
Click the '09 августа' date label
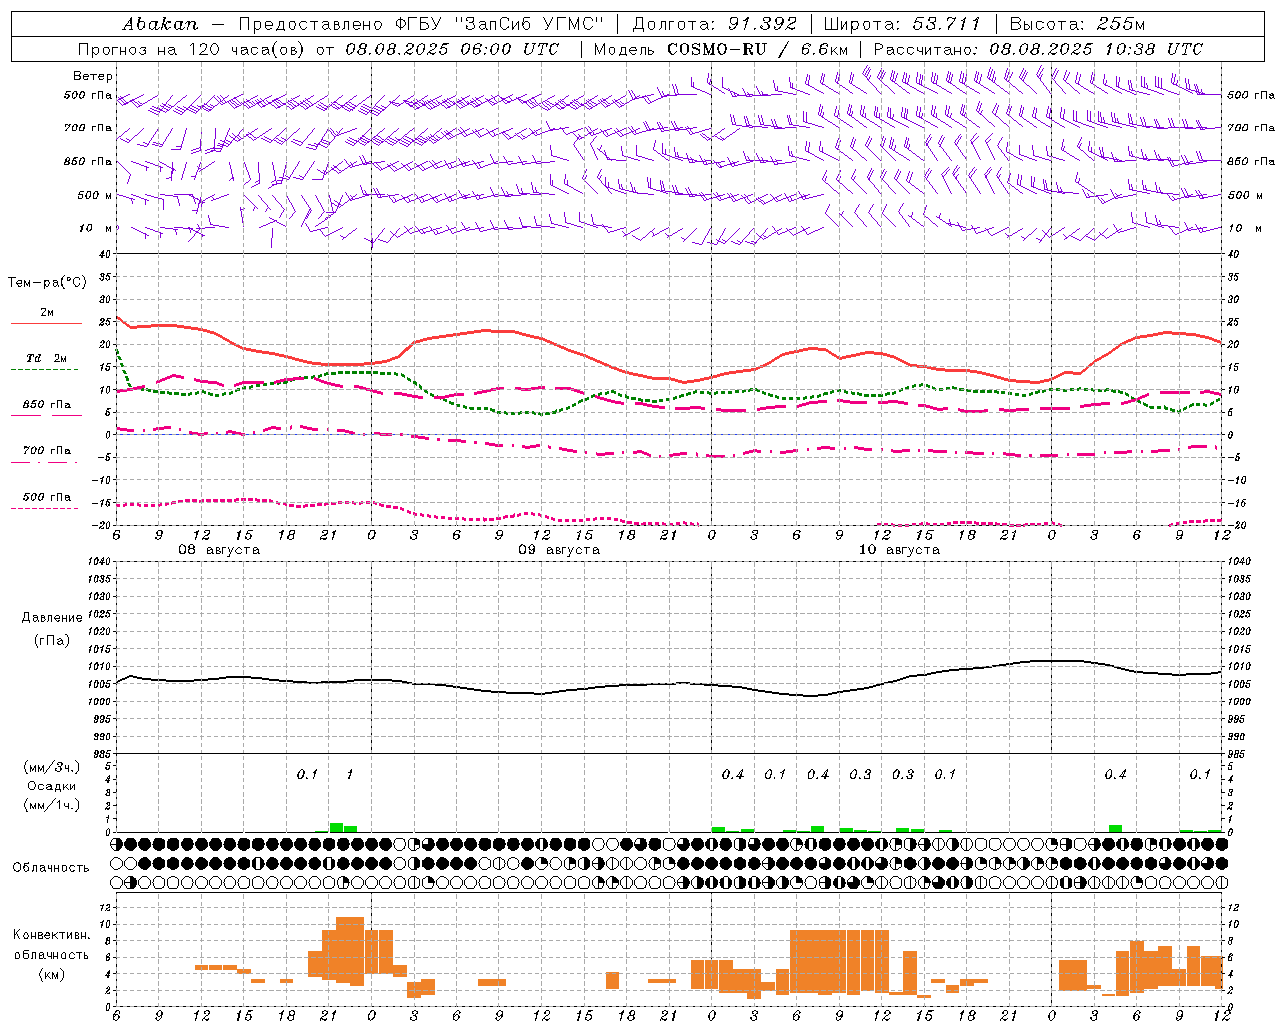point(559,550)
